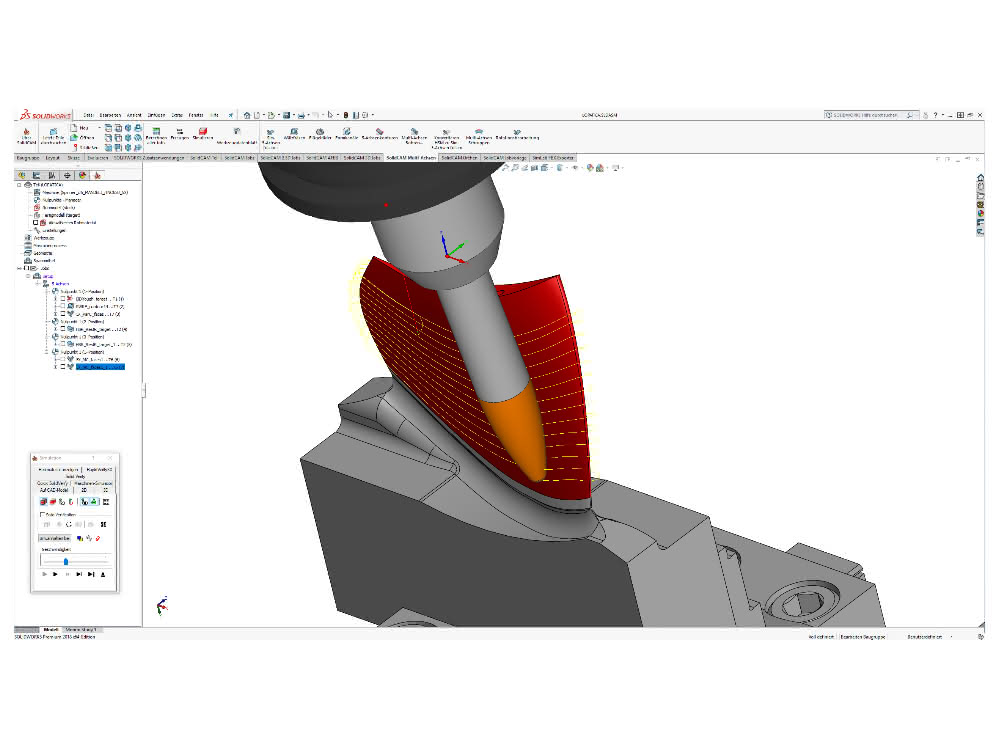Click the eject/stop button in Simulation panel
This screenshot has width=1000, height=750.
coord(103,574)
